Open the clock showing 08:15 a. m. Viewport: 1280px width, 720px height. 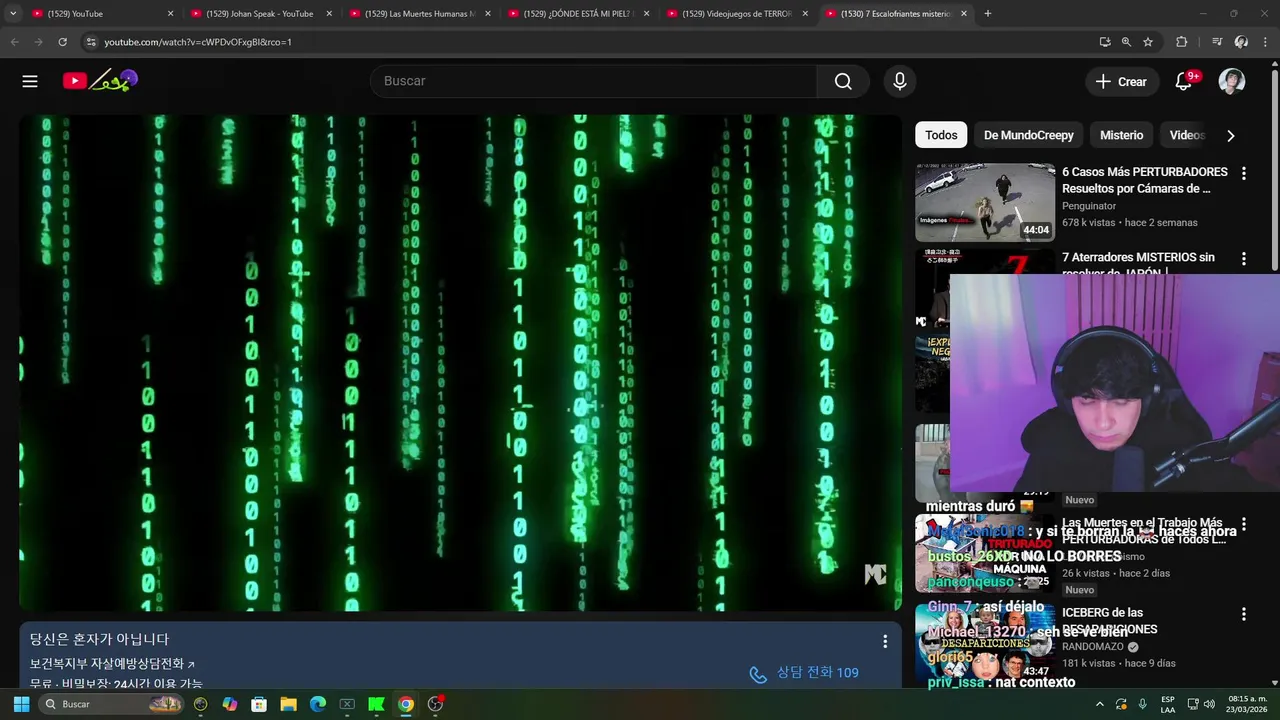click(x=1246, y=704)
